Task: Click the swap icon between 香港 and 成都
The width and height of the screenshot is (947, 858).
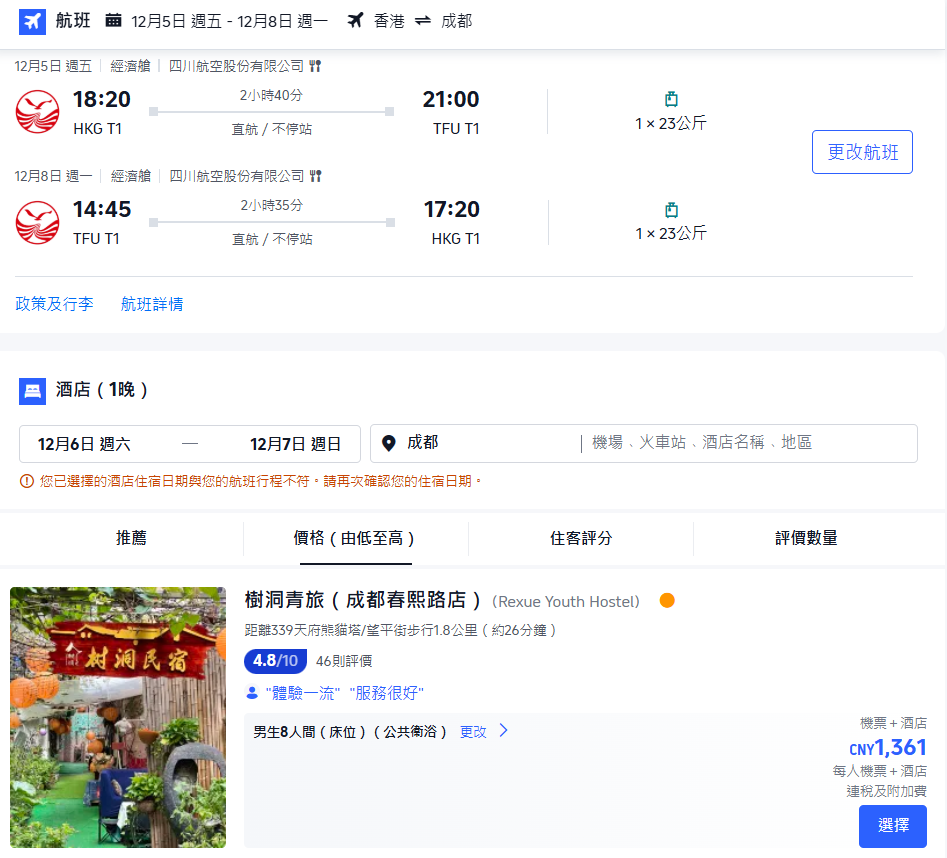Action: tap(421, 21)
